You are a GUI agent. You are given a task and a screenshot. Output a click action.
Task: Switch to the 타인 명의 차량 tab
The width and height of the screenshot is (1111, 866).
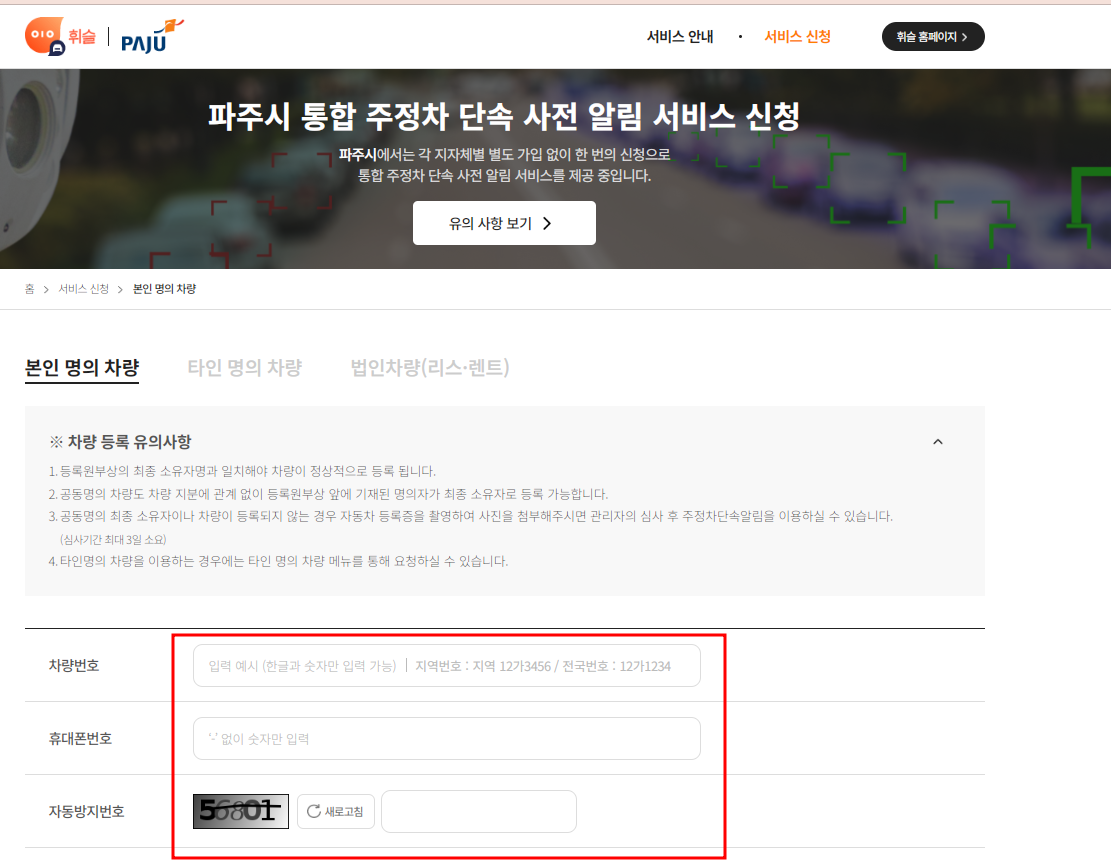point(246,367)
